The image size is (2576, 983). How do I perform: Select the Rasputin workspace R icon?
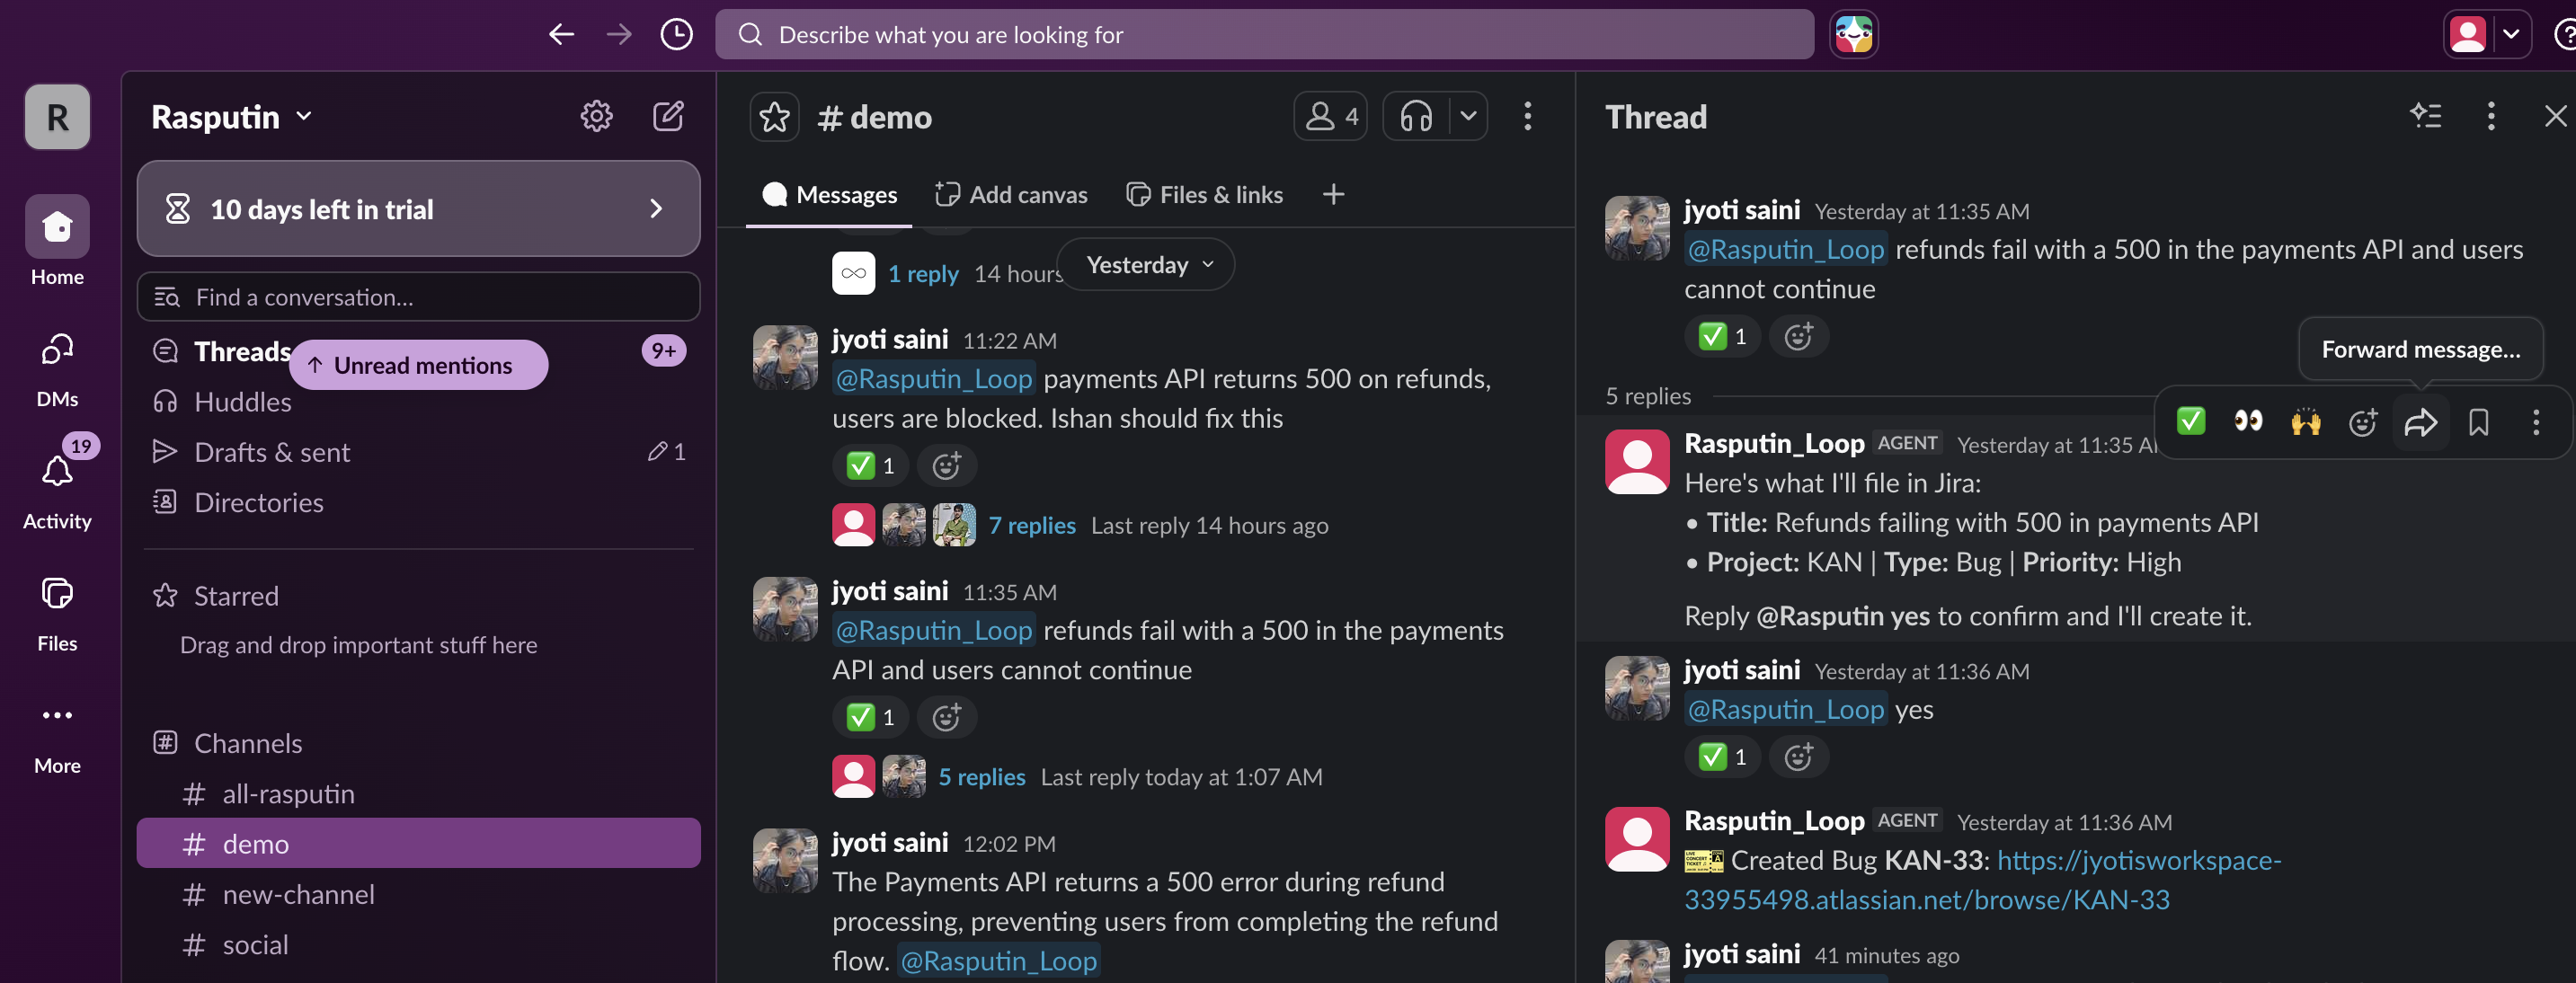[57, 117]
